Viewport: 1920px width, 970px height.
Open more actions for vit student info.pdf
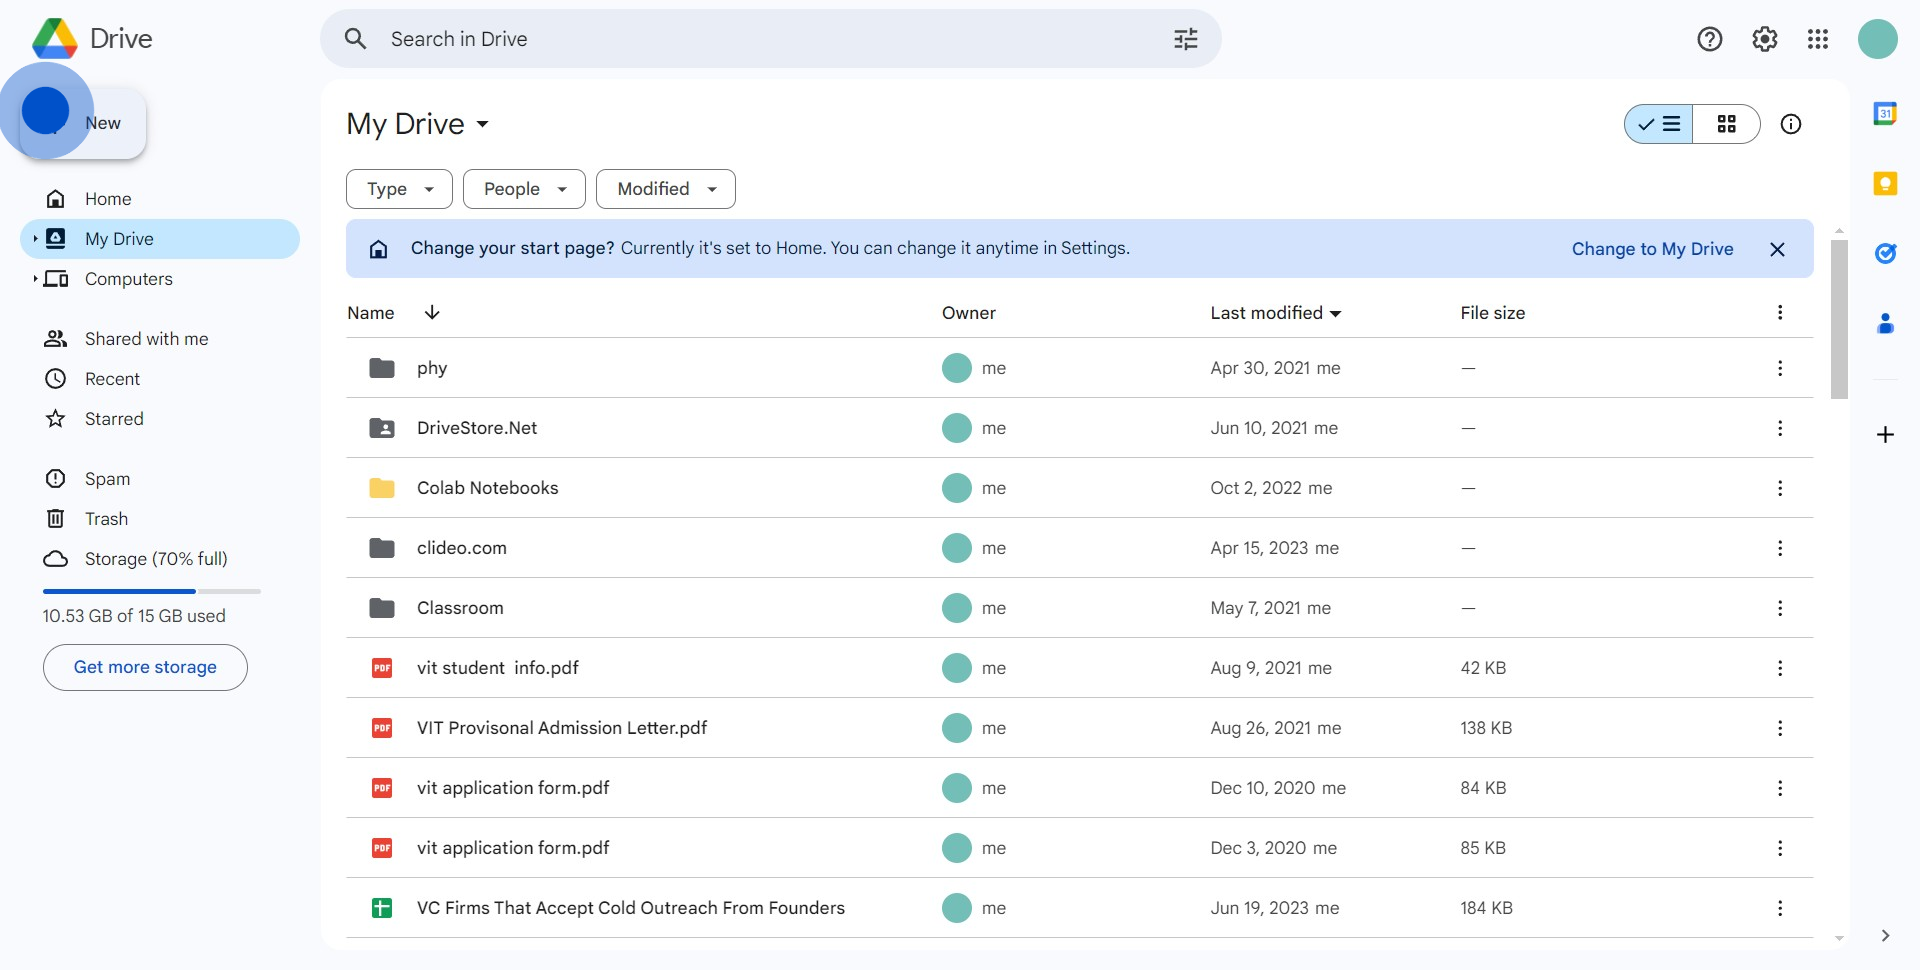[1780, 668]
